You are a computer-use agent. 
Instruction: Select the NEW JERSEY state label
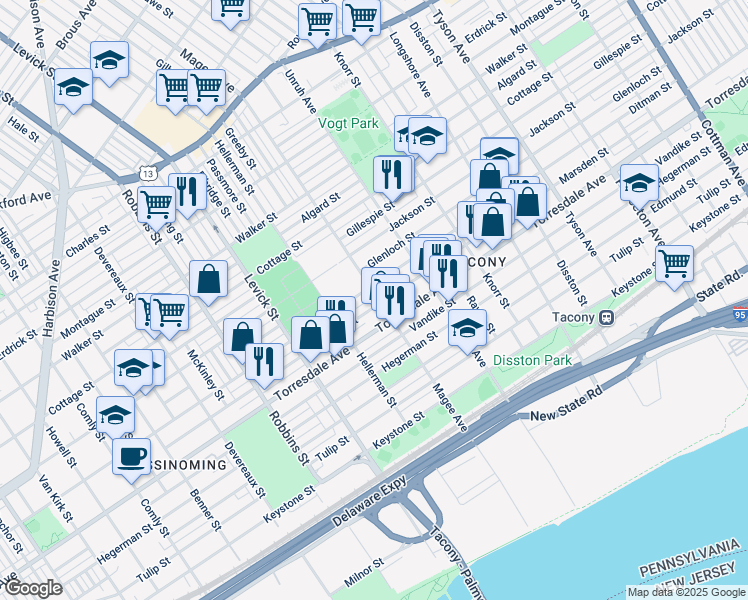click(697, 578)
